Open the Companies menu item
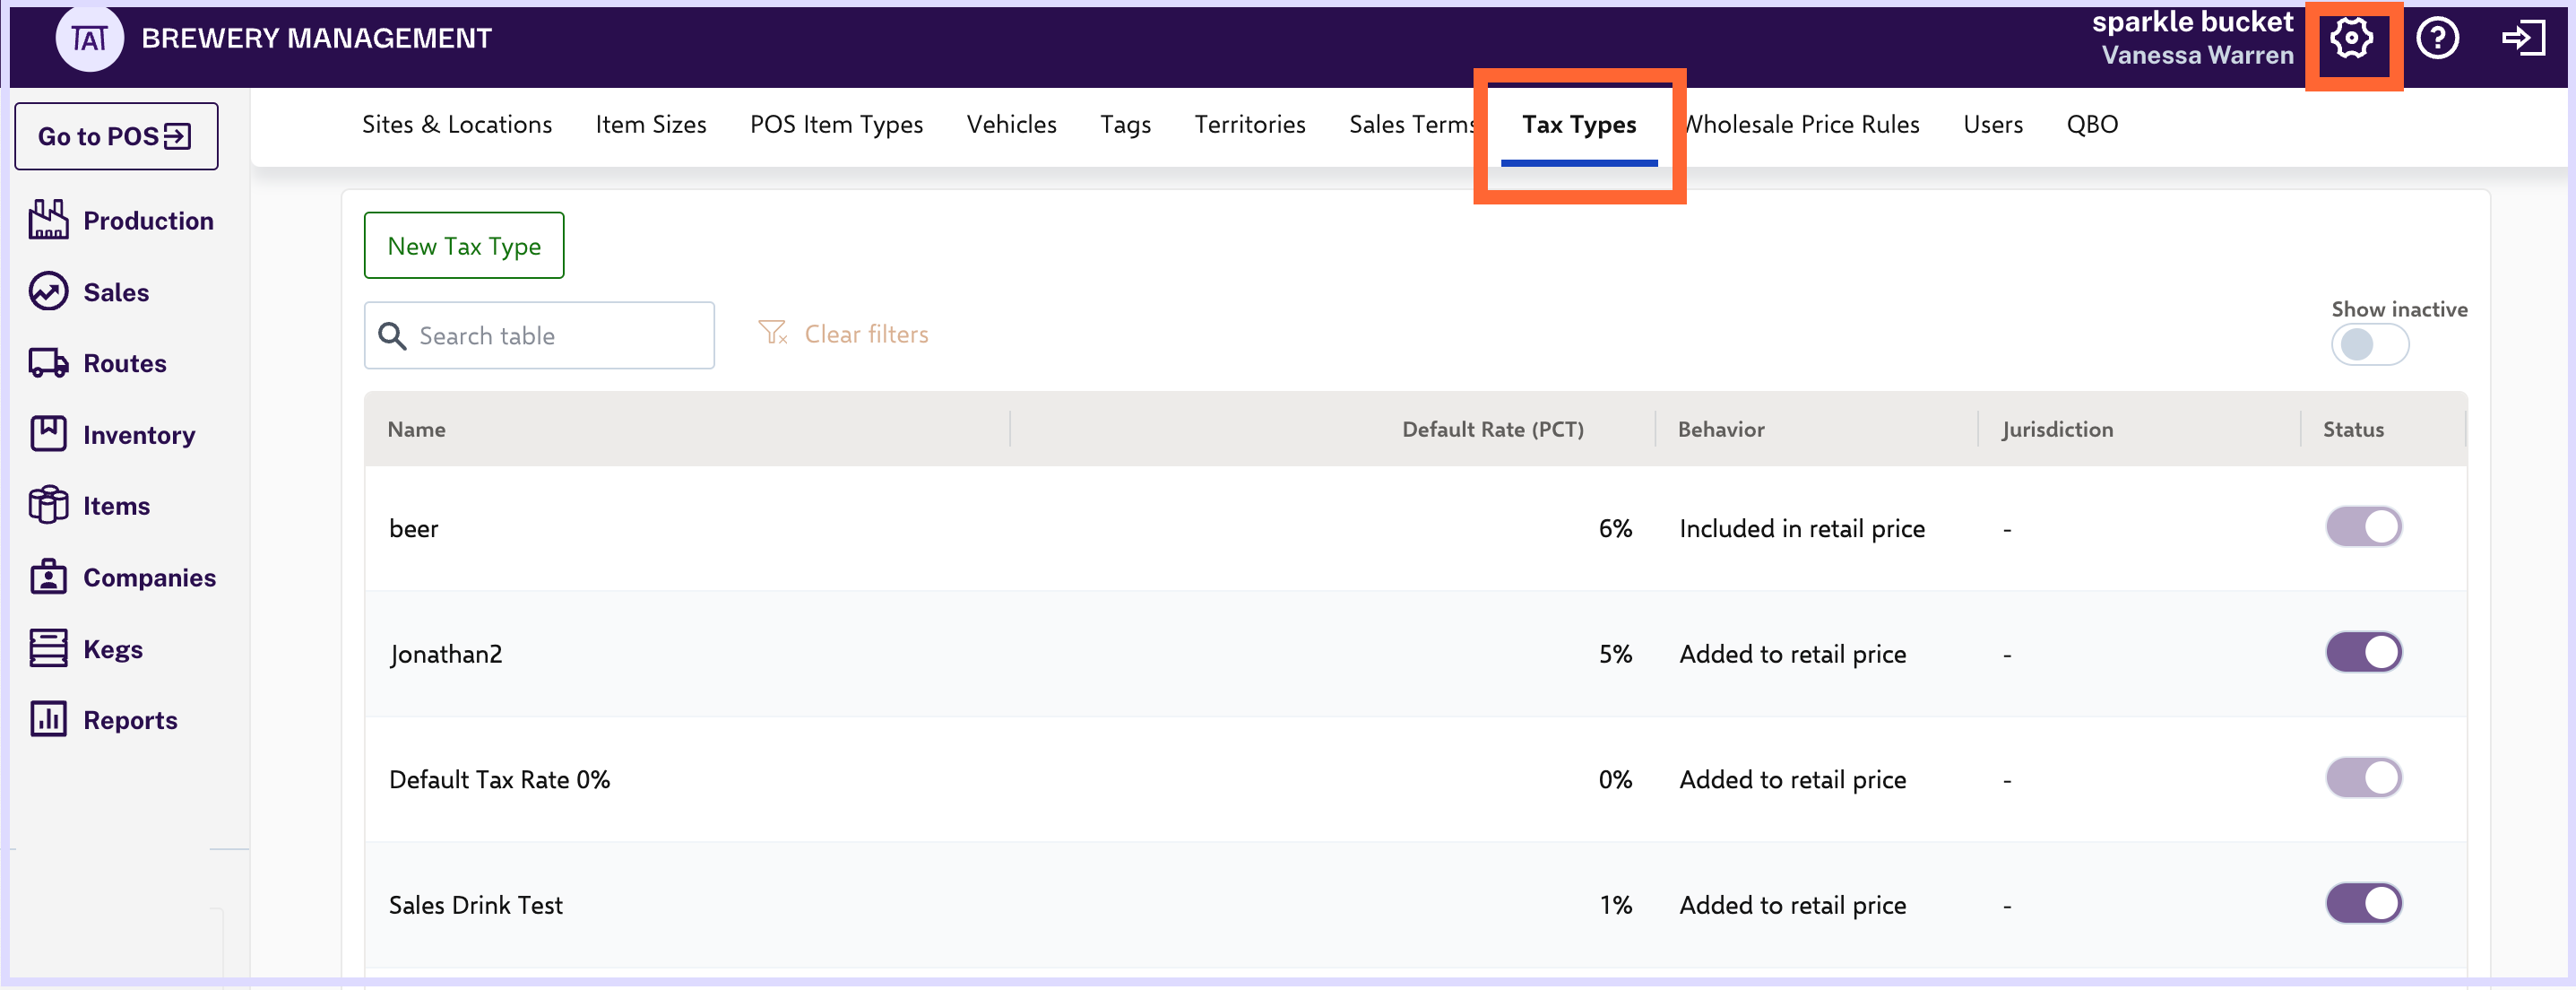The height and width of the screenshot is (990, 2576). click(149, 578)
